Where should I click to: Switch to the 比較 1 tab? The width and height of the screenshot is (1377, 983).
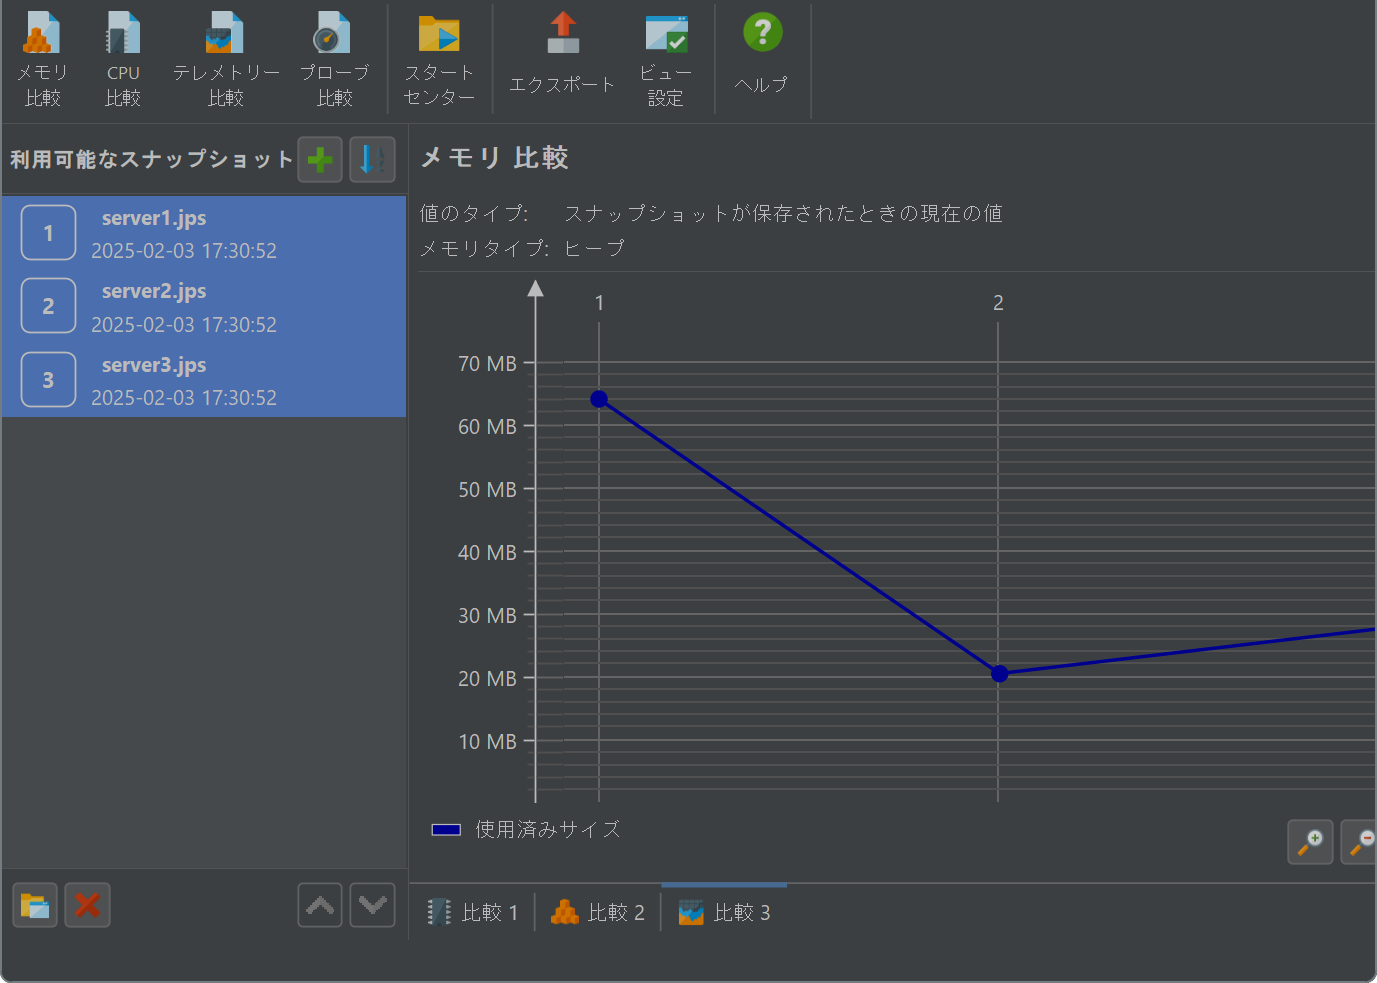[x=473, y=912]
